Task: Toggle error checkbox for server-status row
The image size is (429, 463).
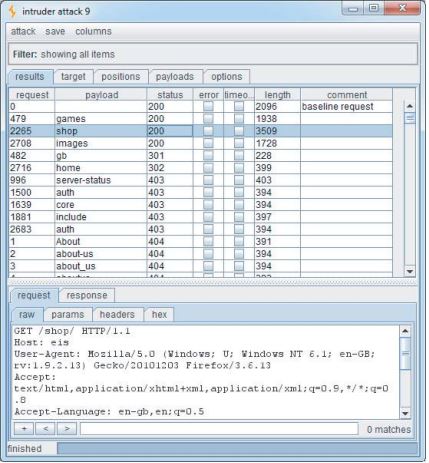Action: 208,180
